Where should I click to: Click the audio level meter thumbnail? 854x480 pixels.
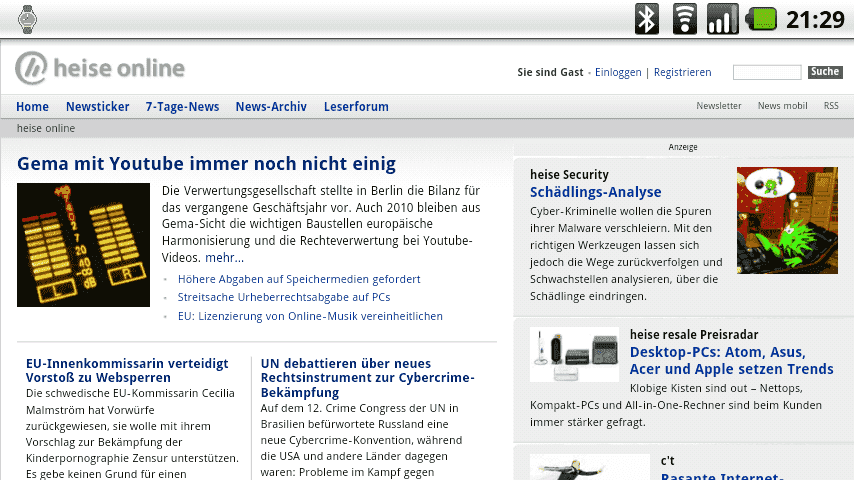[83, 245]
